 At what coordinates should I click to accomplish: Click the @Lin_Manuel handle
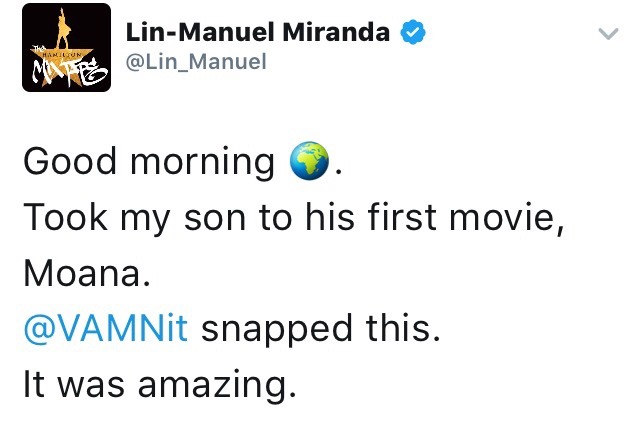click(196, 62)
